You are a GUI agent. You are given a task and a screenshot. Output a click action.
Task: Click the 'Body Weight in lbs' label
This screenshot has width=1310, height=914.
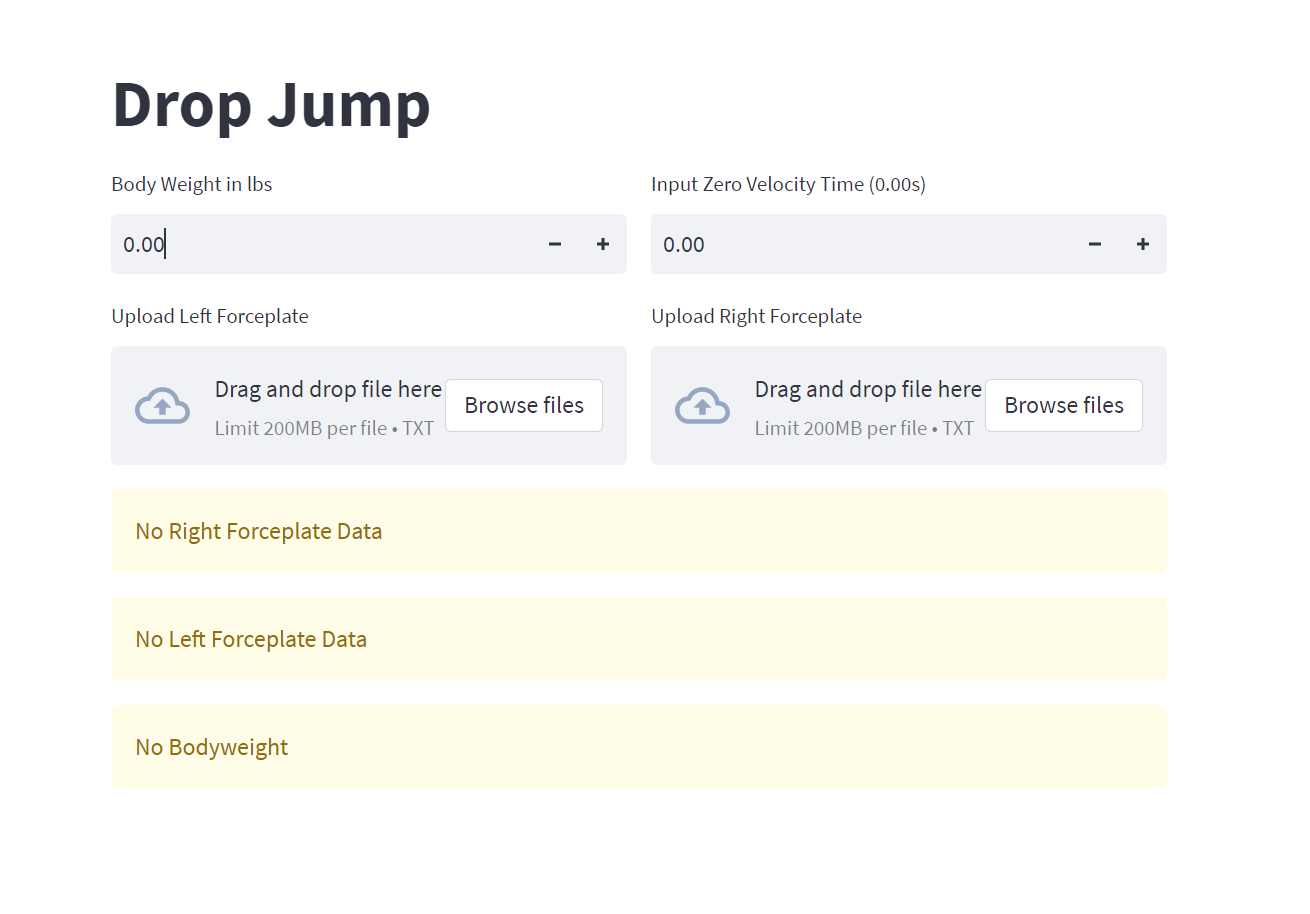[192, 184]
